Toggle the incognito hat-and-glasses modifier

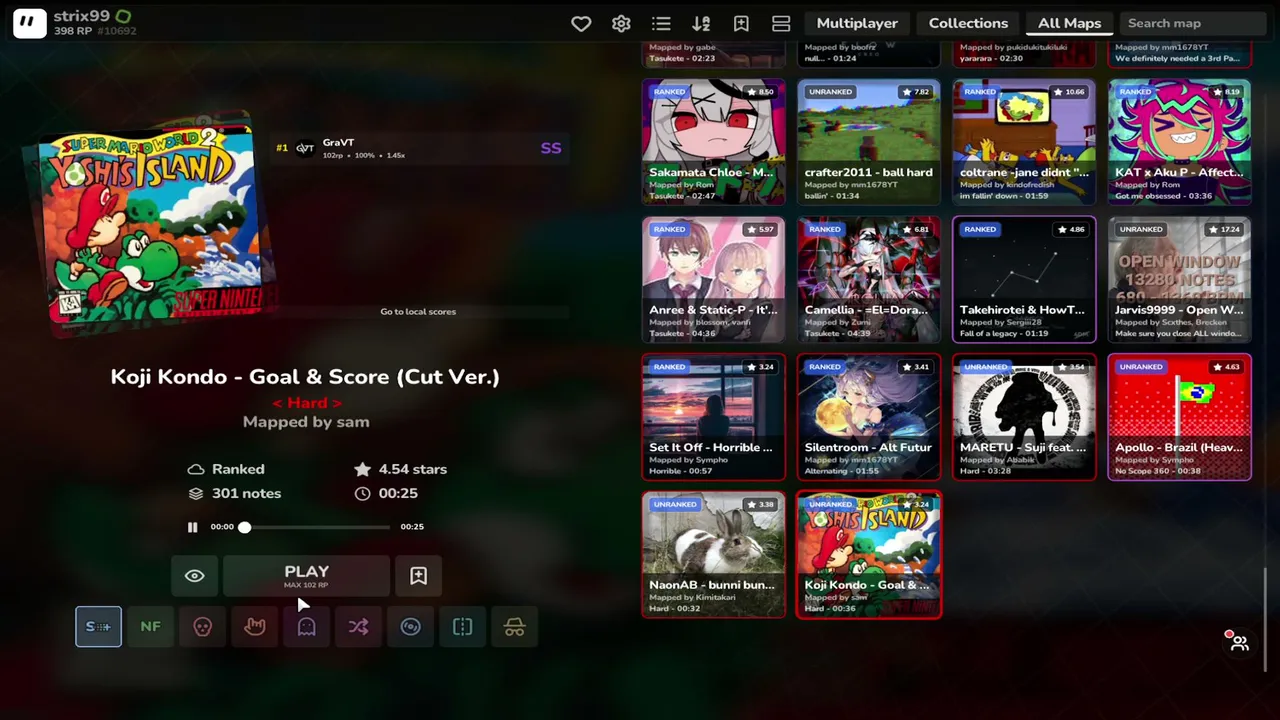coord(514,627)
